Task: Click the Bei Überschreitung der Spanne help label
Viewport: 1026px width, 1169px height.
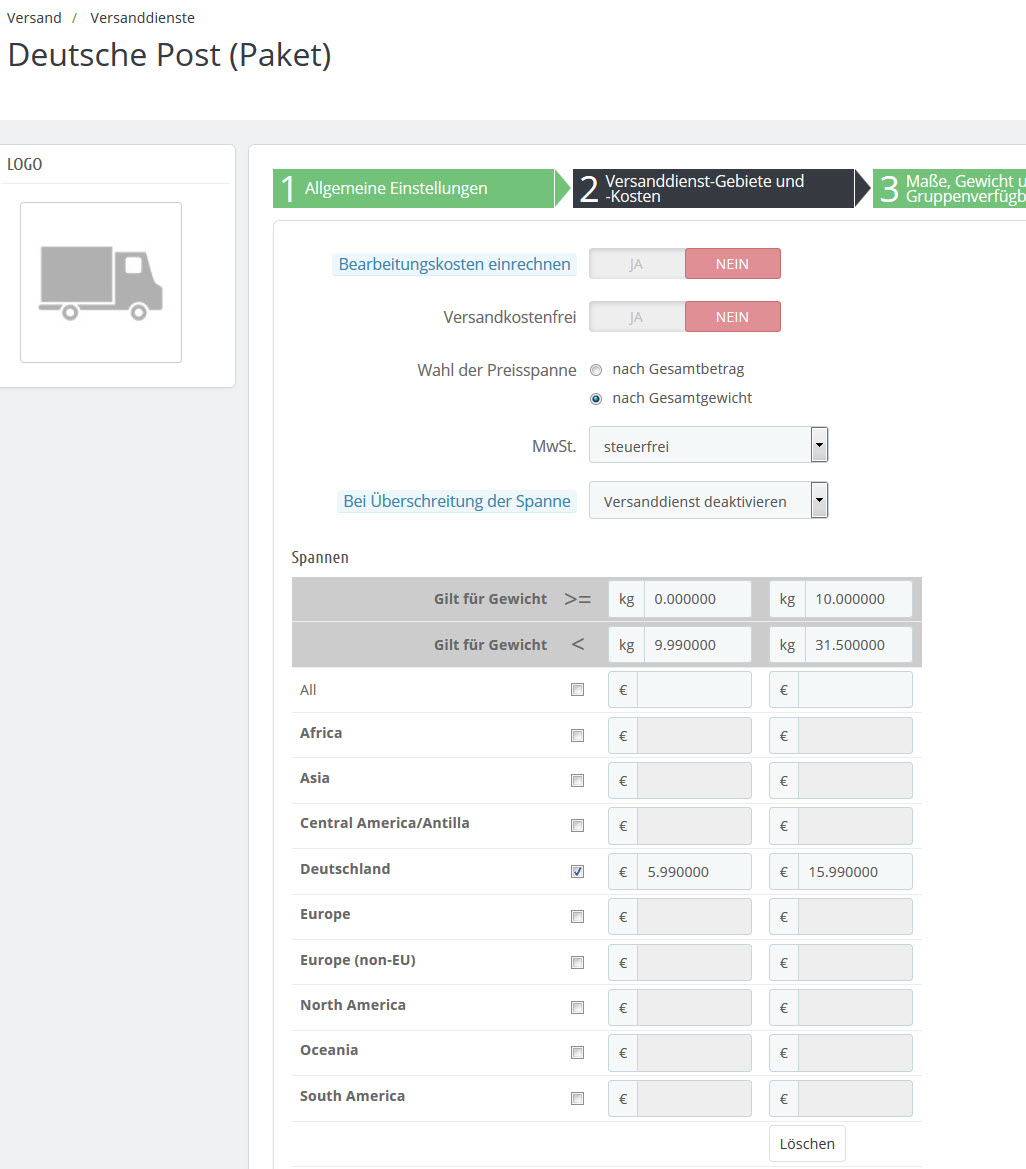Action: click(456, 501)
